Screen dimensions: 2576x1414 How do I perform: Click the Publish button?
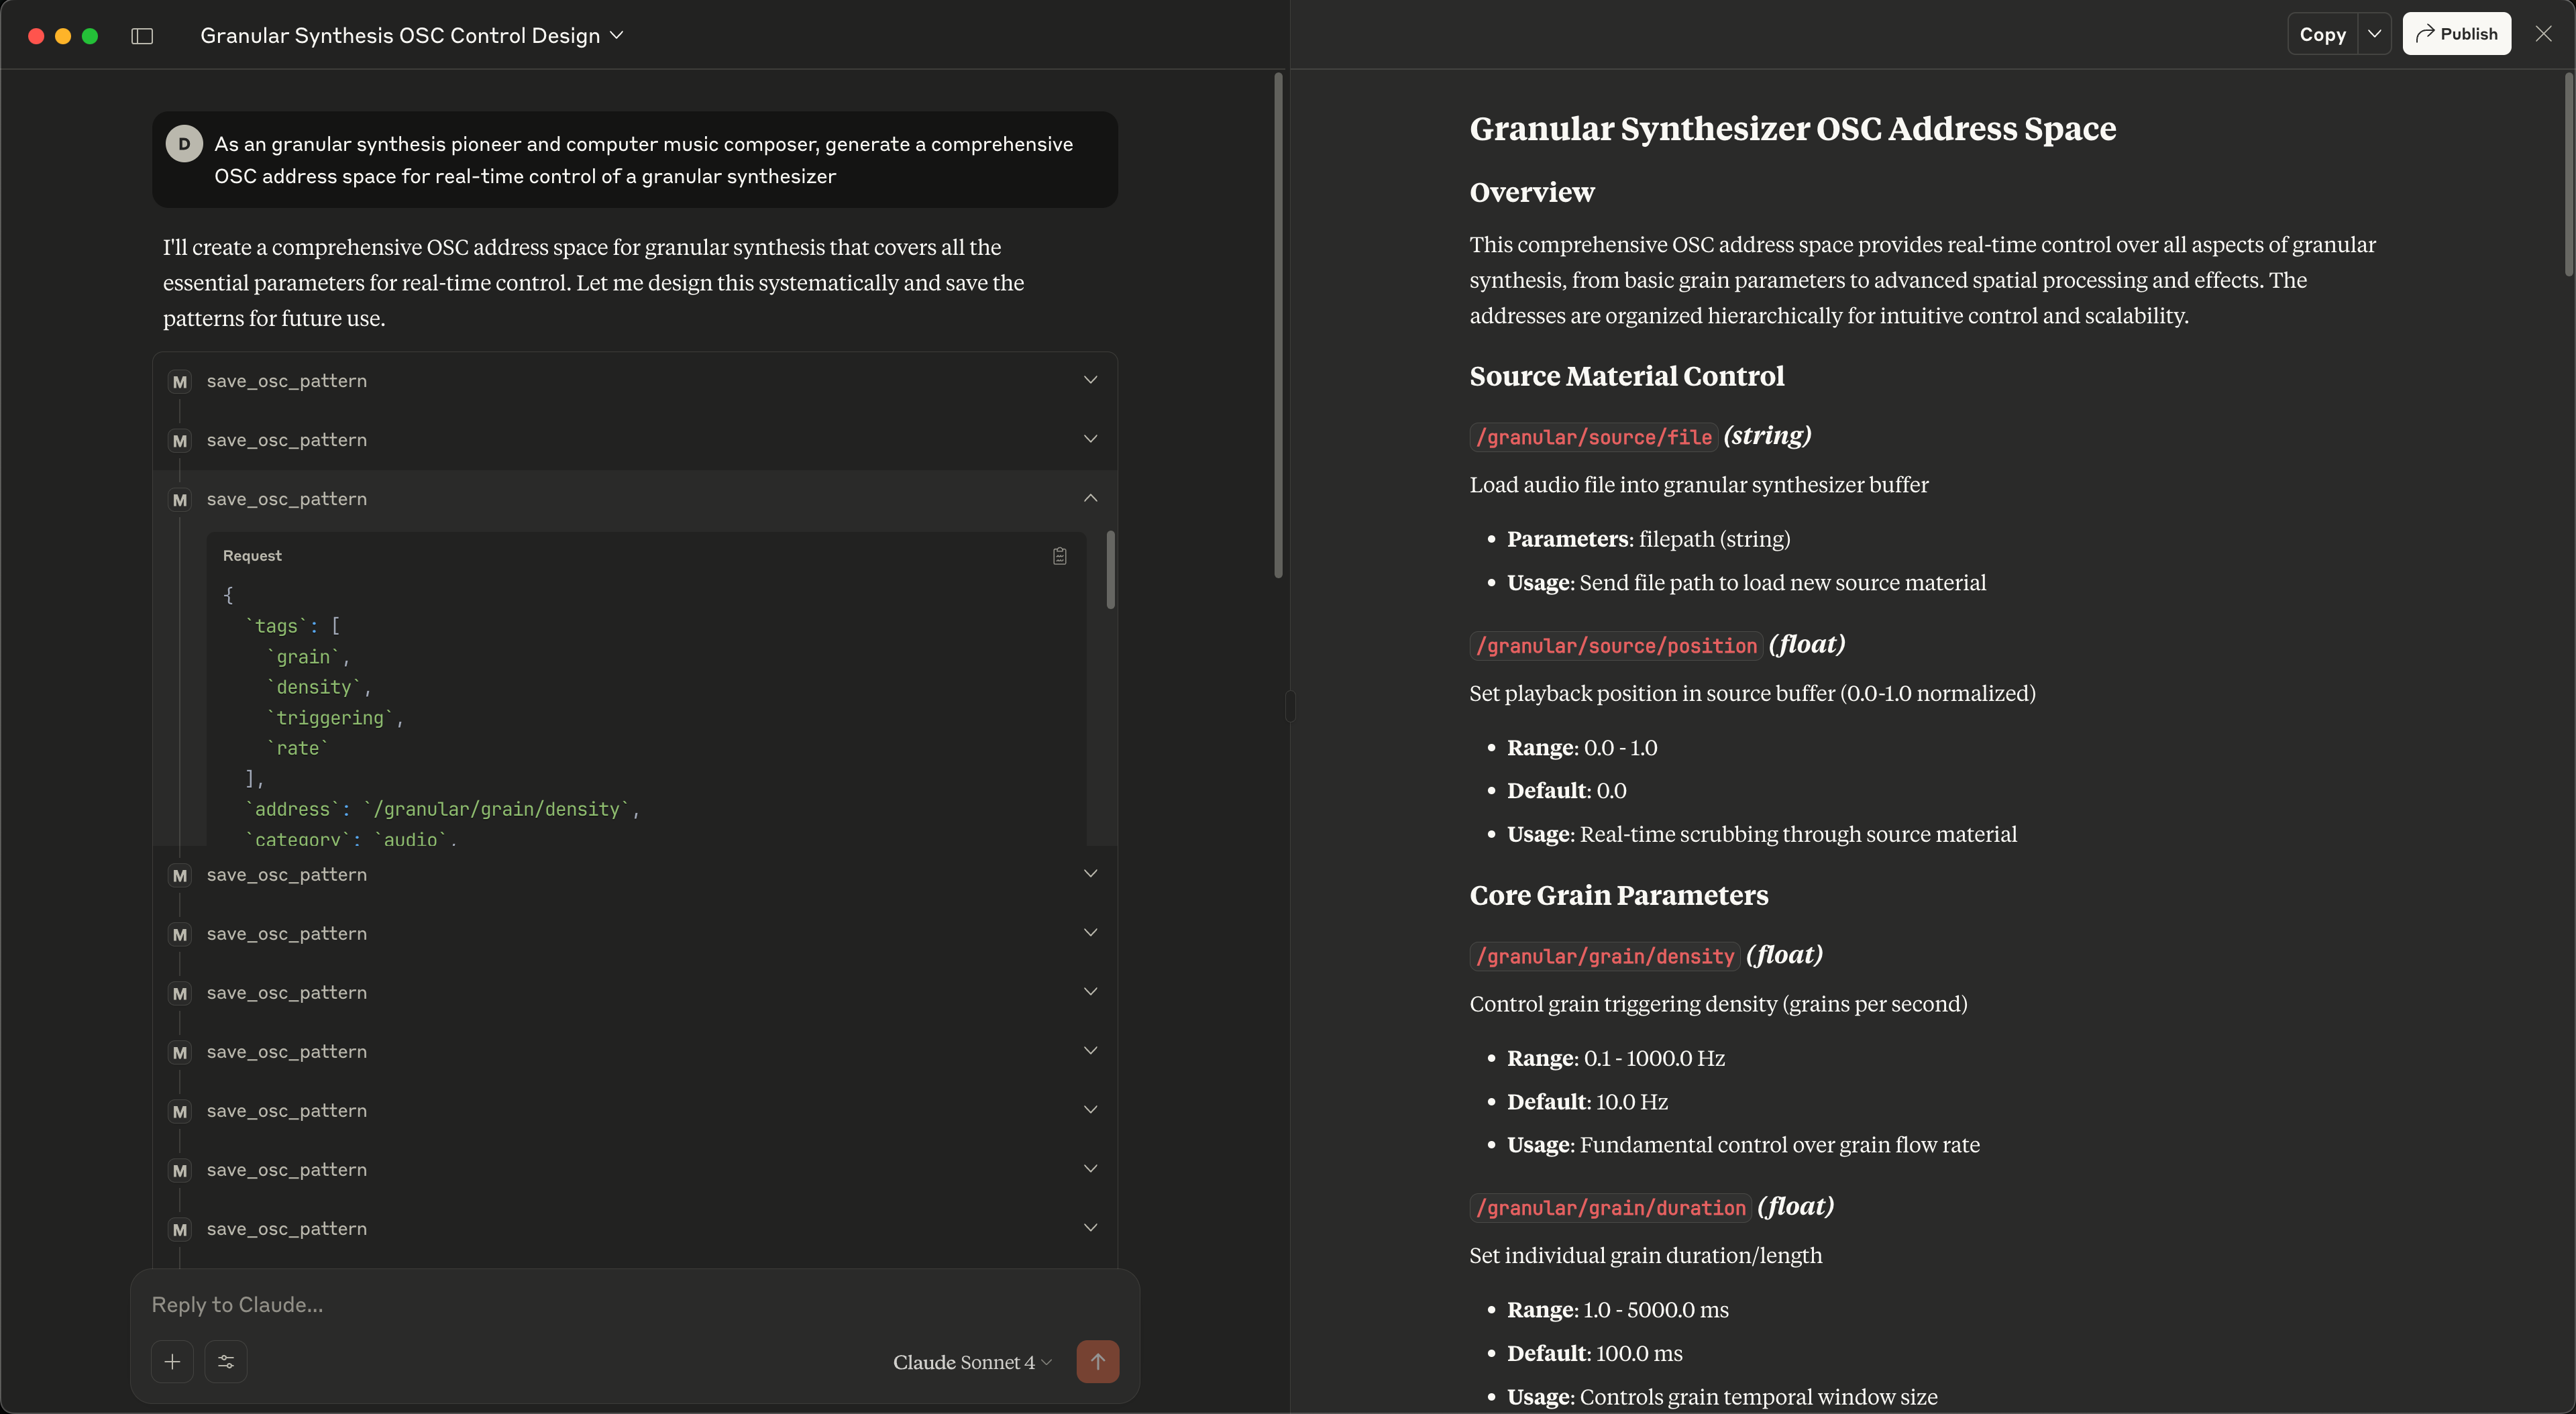pyautogui.click(x=2456, y=34)
